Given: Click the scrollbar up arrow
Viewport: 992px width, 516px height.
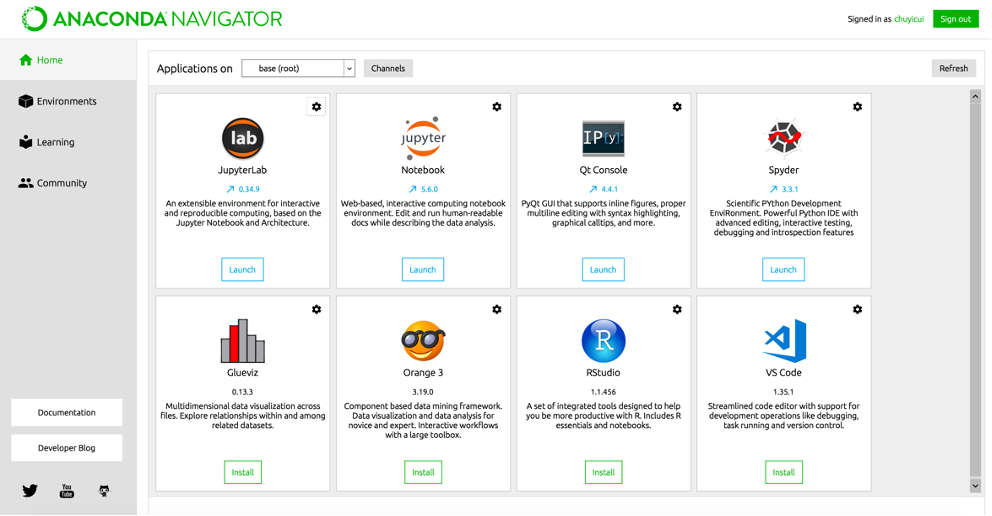Looking at the screenshot, I should pyautogui.click(x=975, y=96).
